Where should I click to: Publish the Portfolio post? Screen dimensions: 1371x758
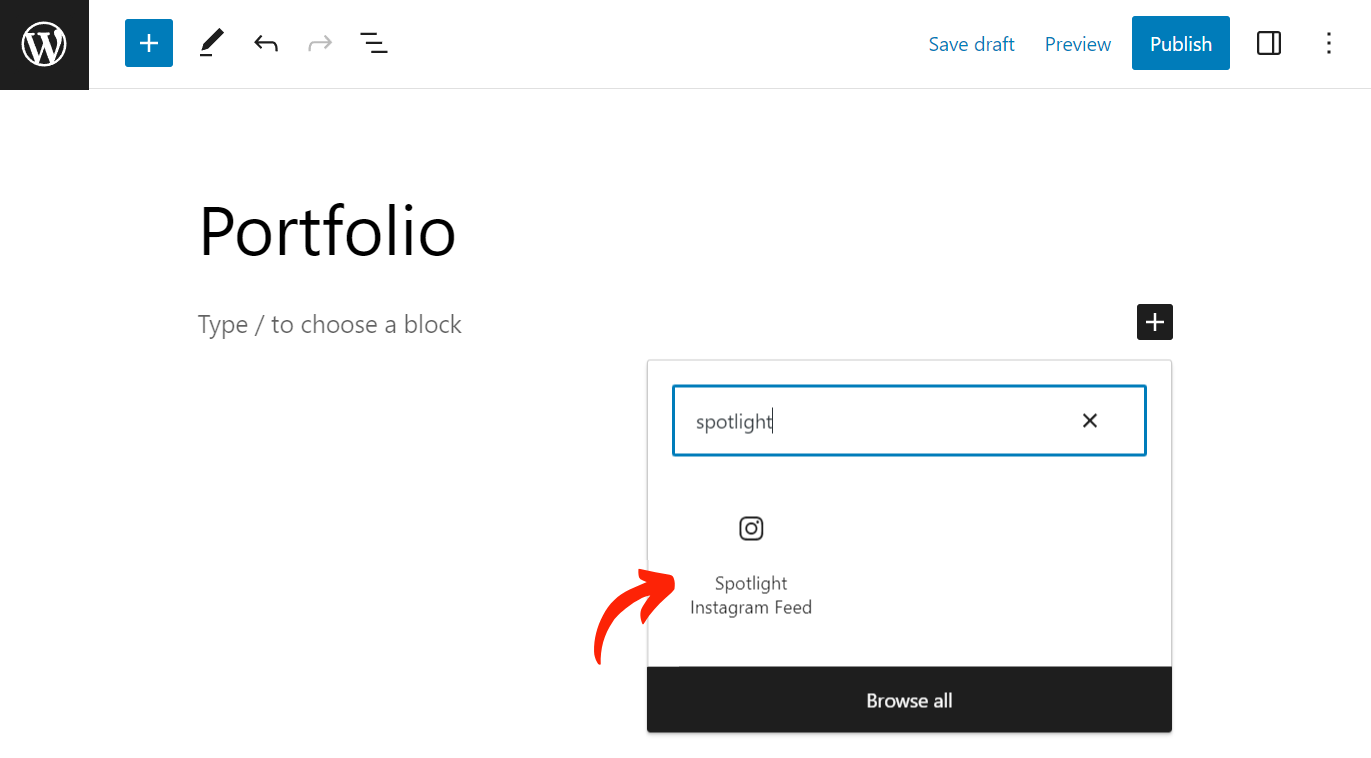[x=1181, y=43]
